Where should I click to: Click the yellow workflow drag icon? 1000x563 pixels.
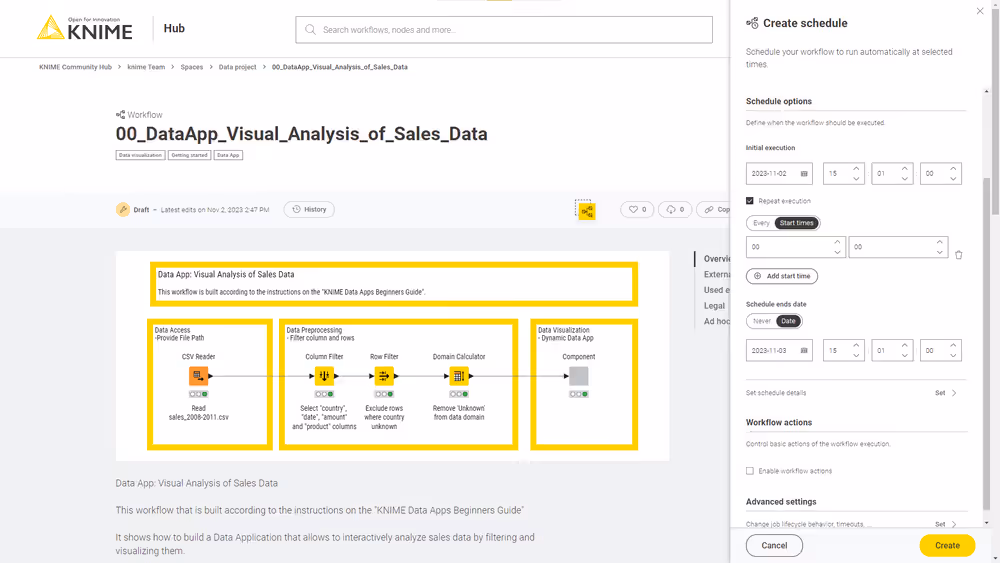point(586,210)
